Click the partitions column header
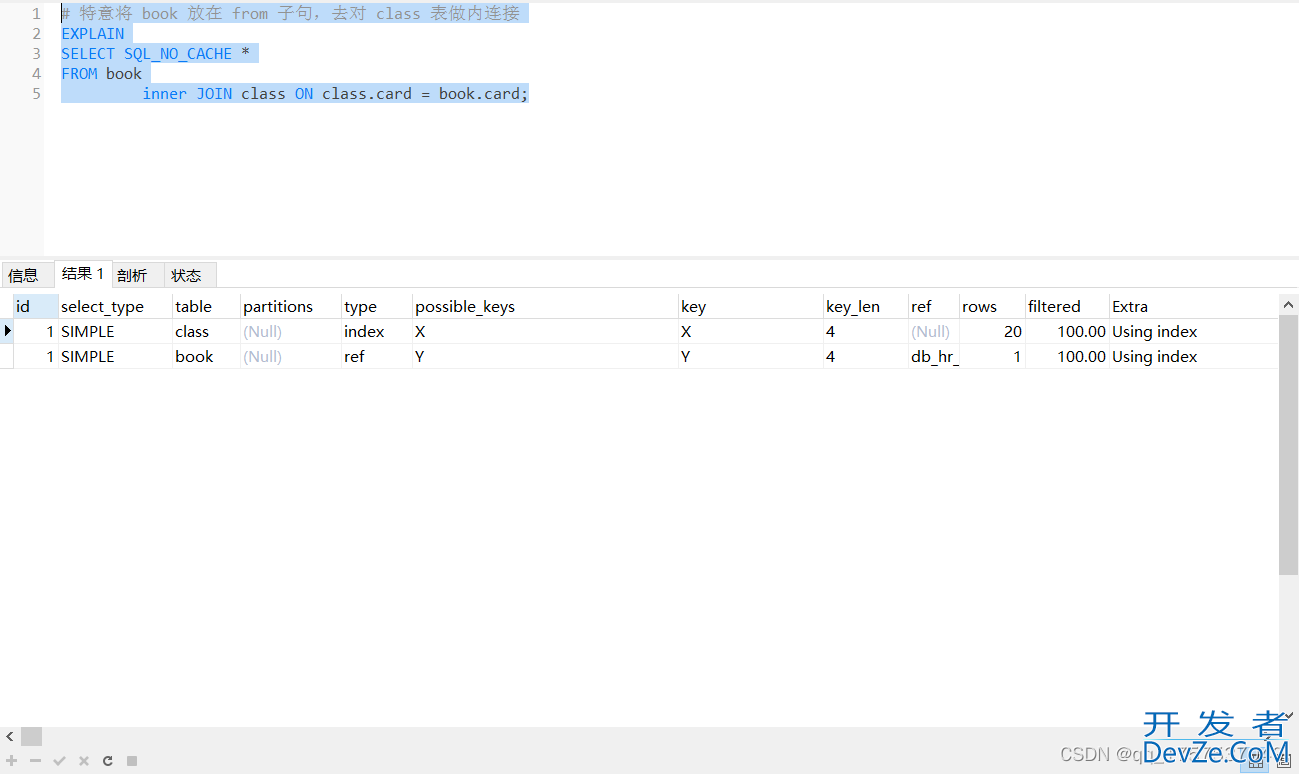1299x774 pixels. pos(291,306)
